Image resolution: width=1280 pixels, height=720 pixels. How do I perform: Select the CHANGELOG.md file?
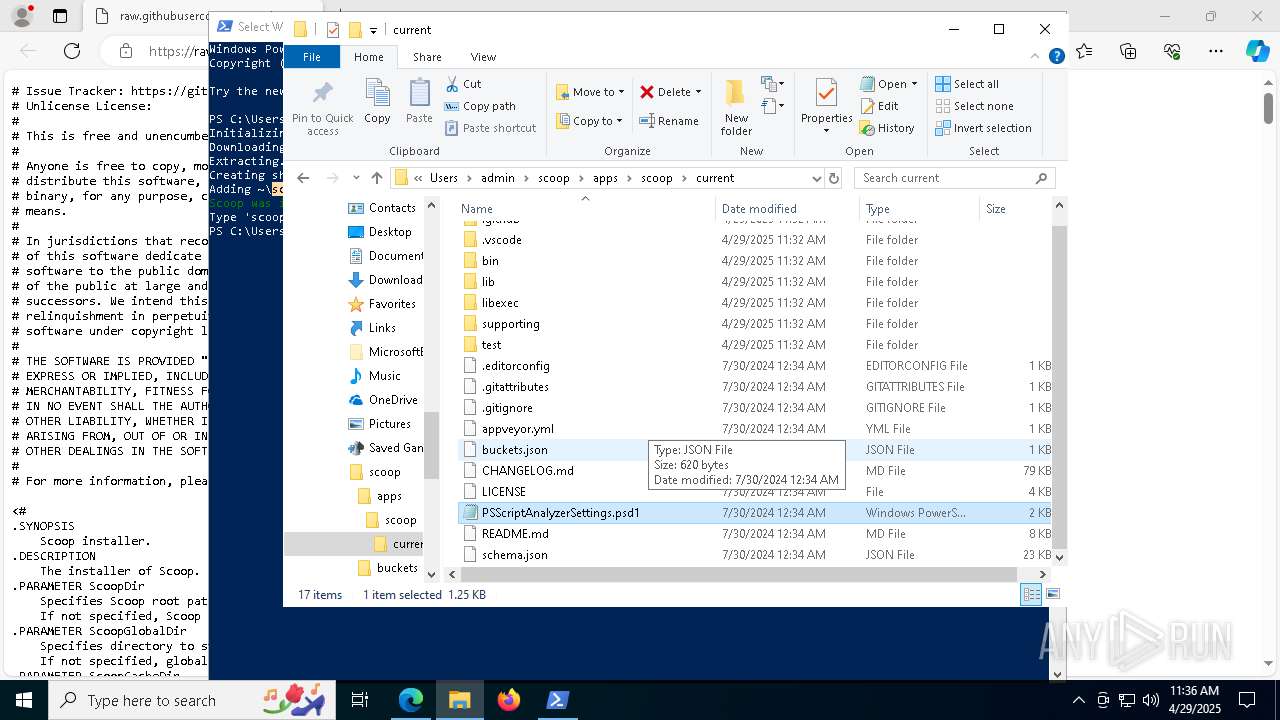tap(527, 471)
